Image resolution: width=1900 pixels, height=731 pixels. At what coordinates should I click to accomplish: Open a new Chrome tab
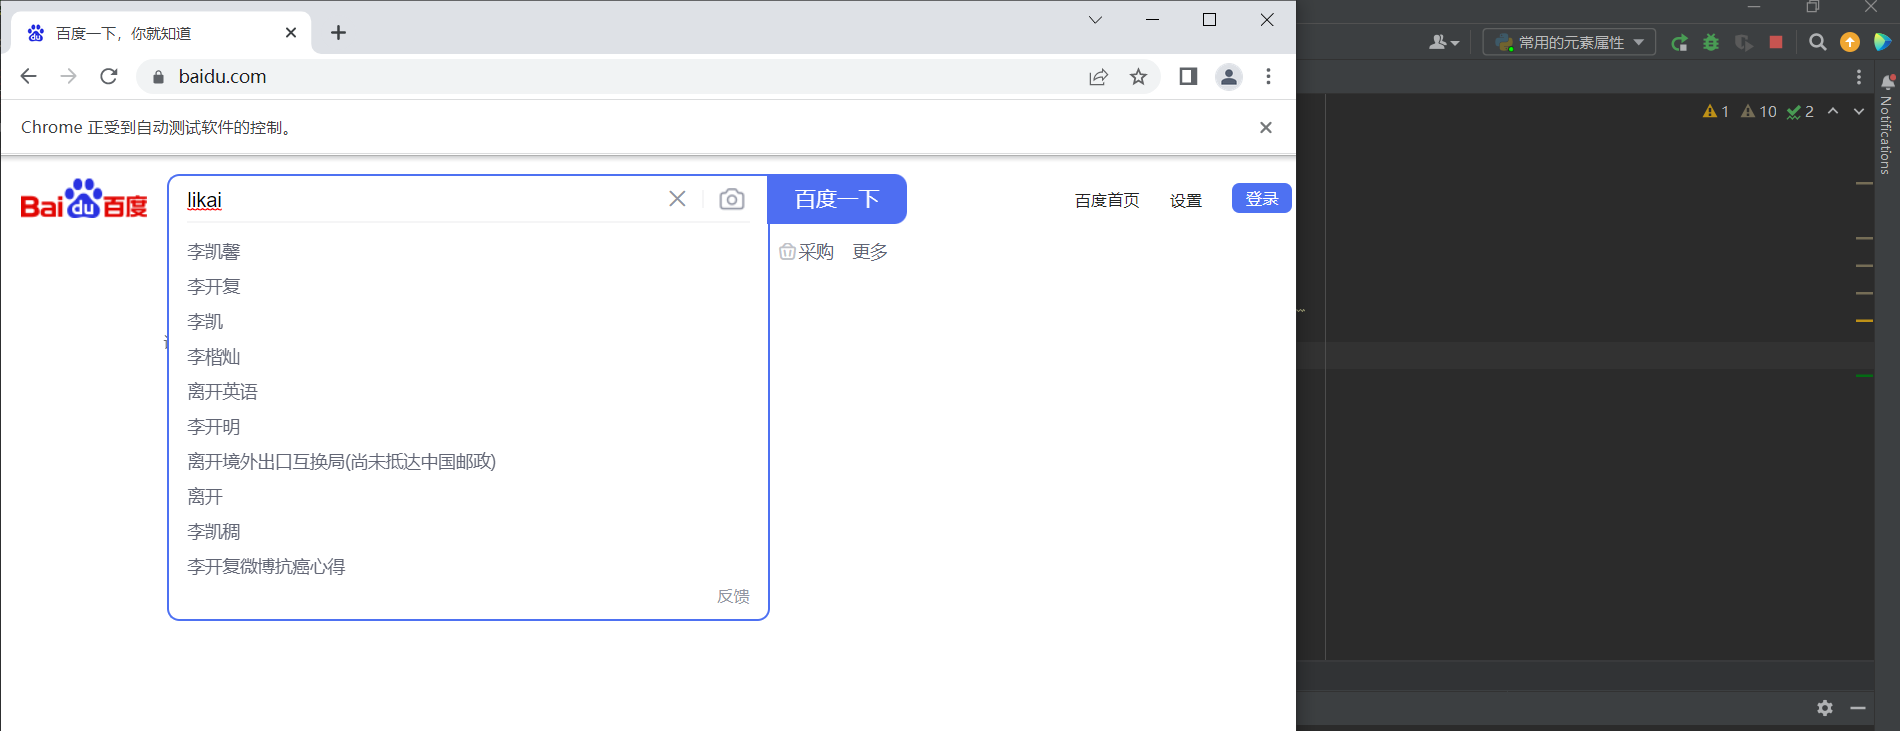tap(338, 33)
